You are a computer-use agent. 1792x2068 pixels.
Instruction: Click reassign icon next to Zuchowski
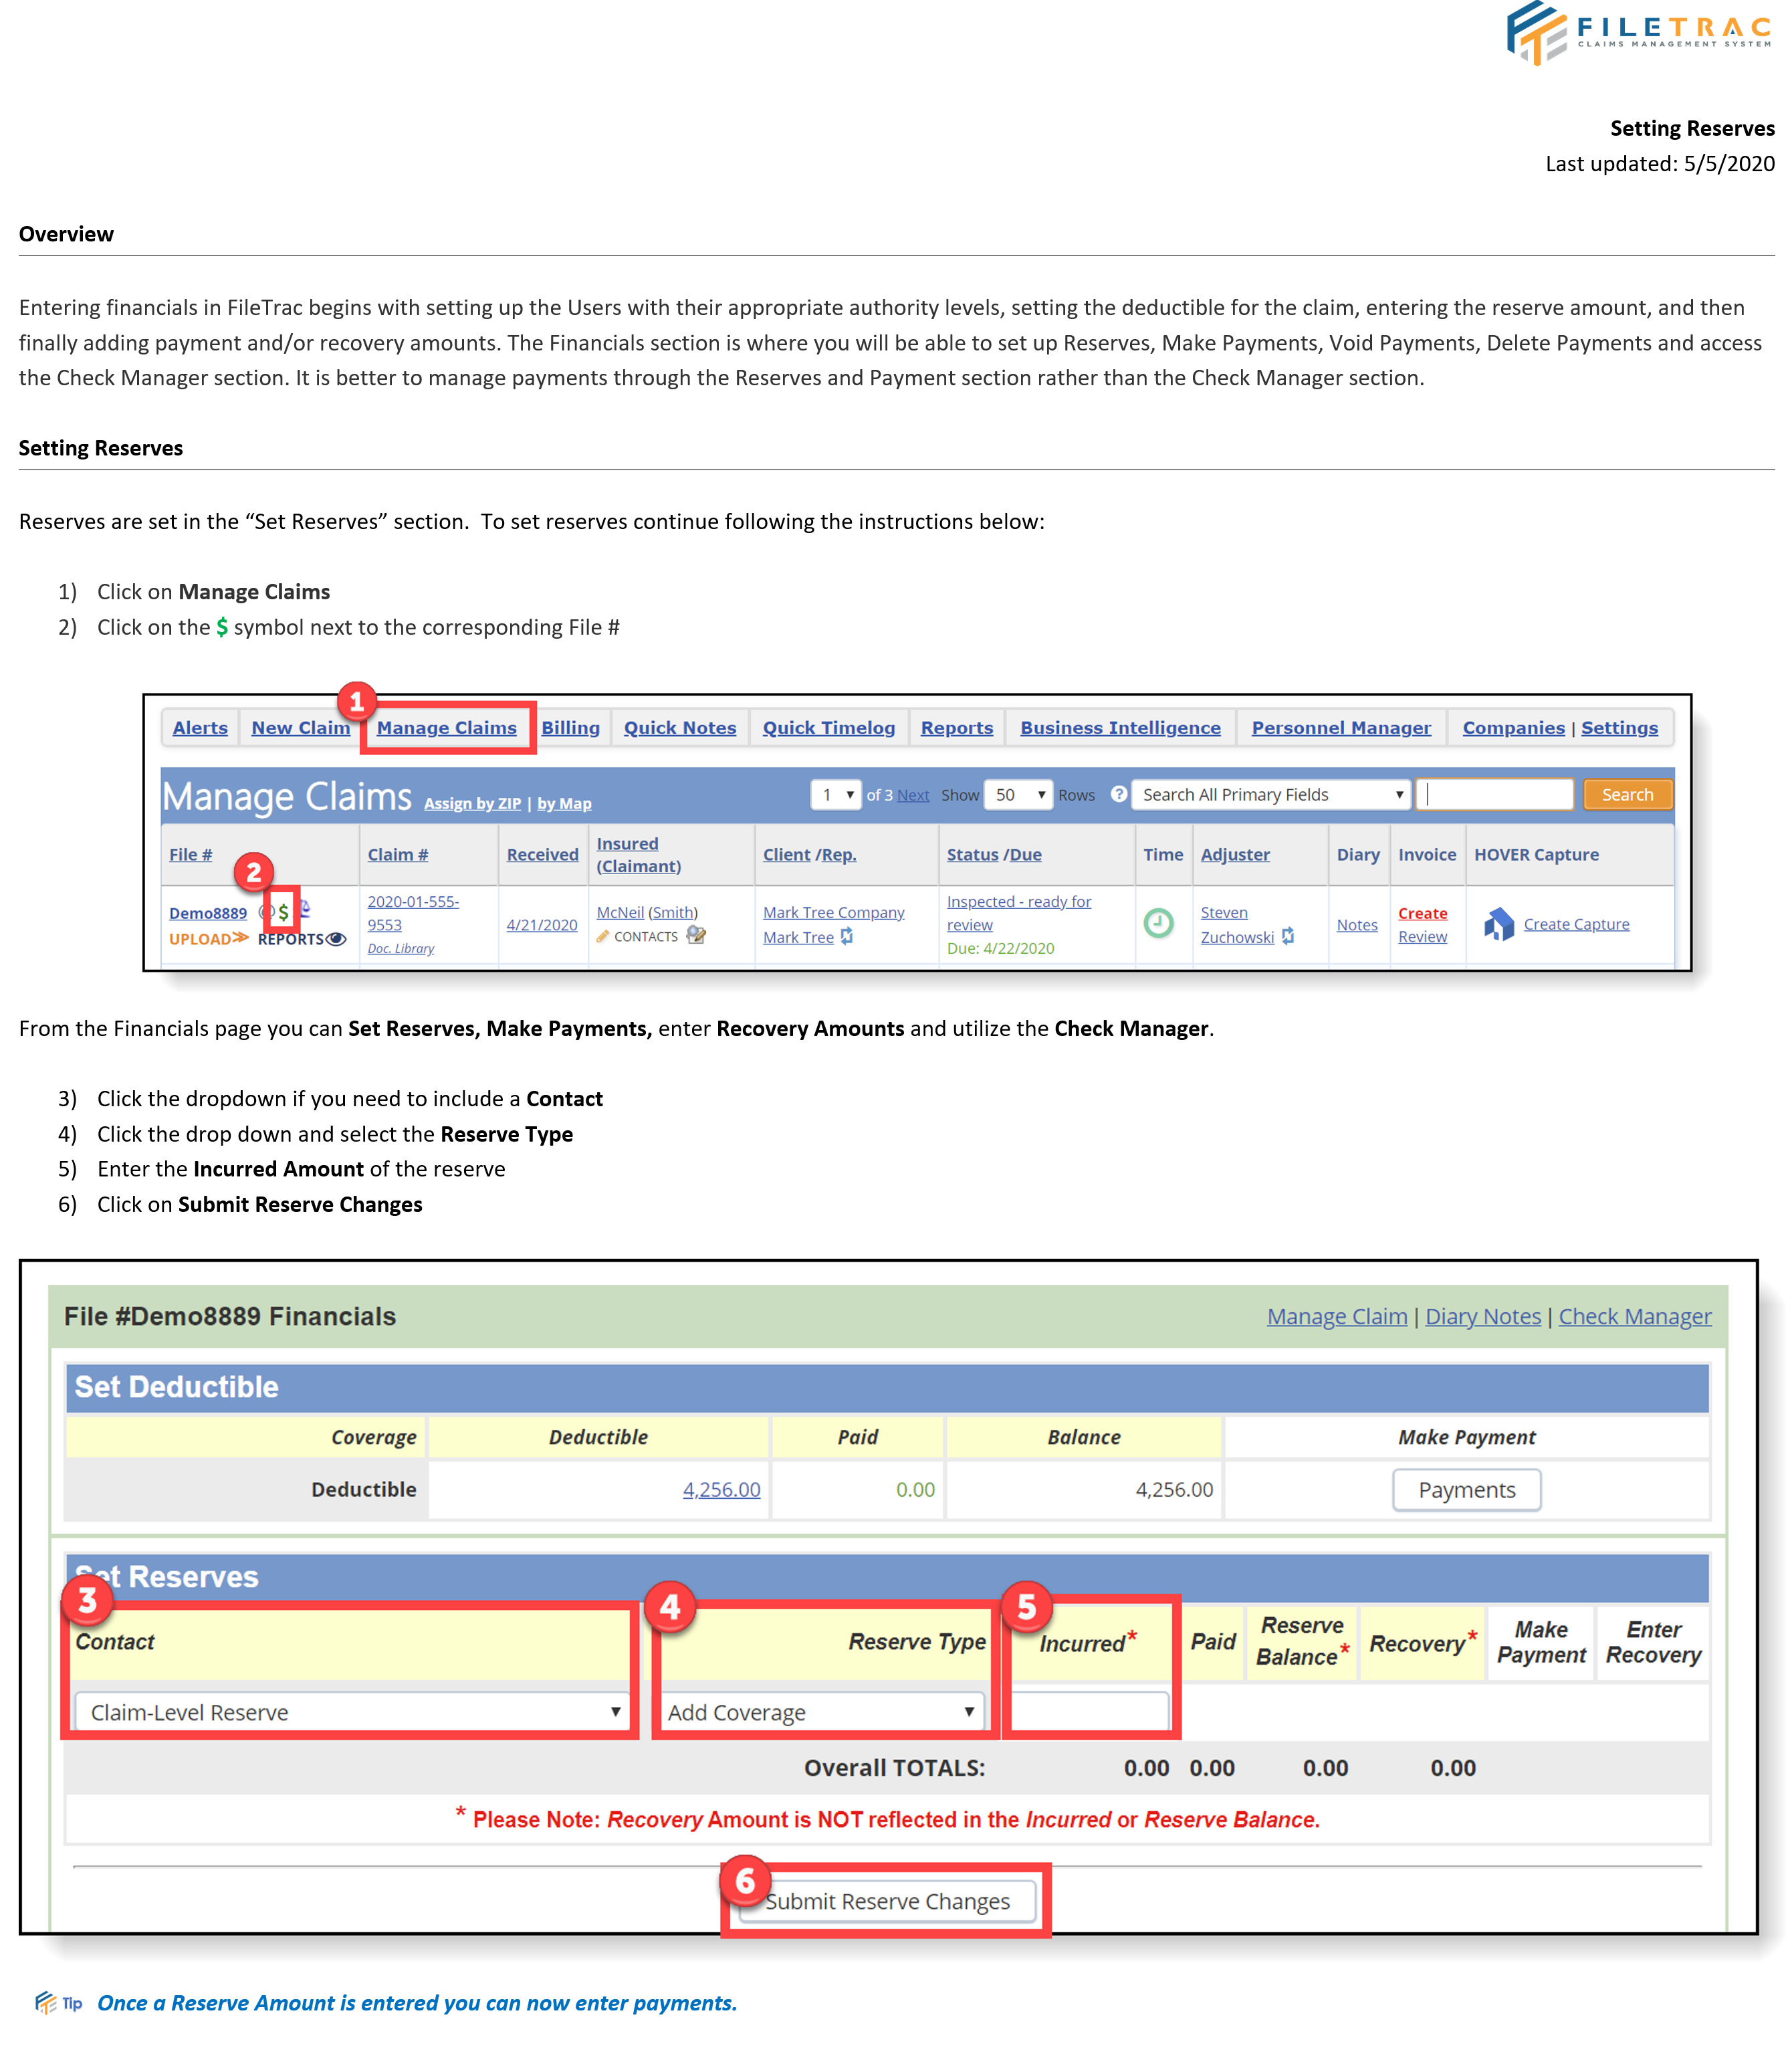coord(1288,937)
